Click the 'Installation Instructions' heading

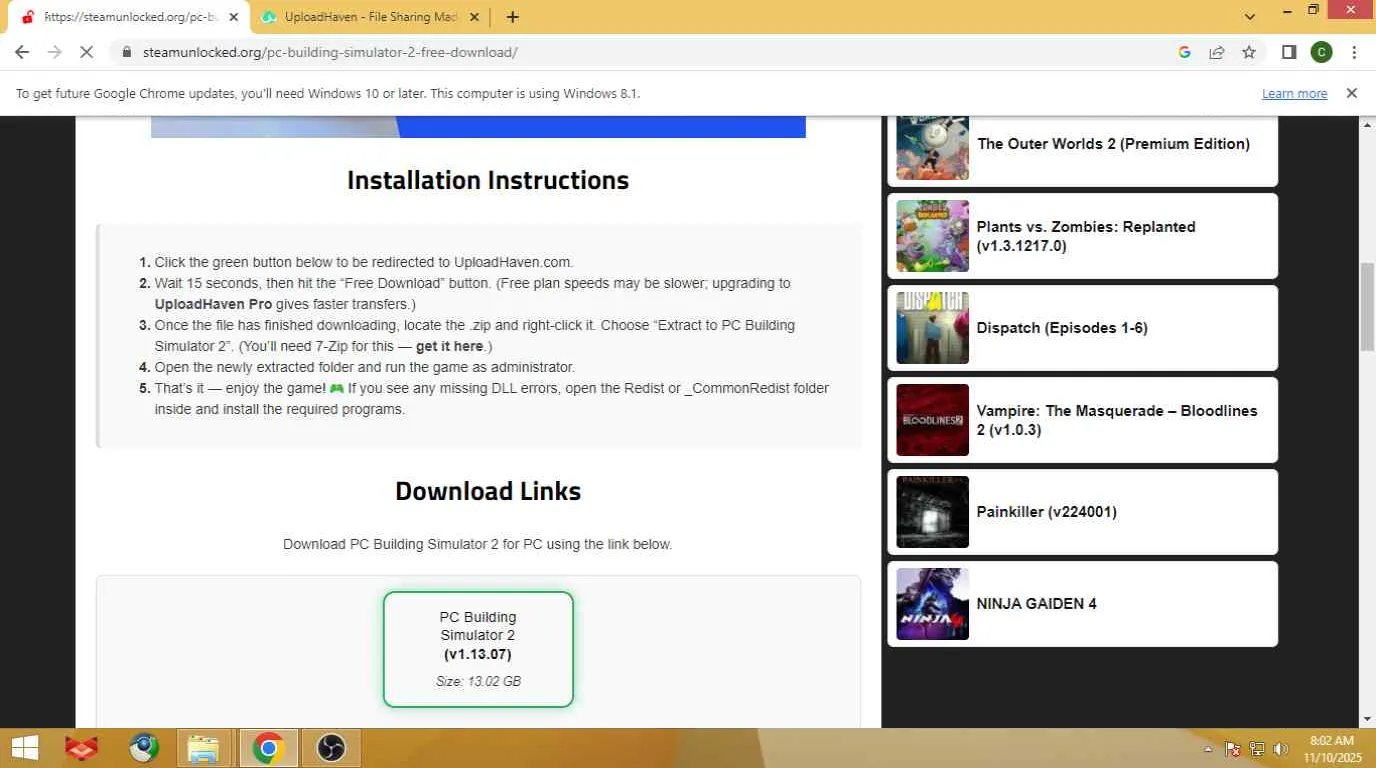(x=488, y=180)
